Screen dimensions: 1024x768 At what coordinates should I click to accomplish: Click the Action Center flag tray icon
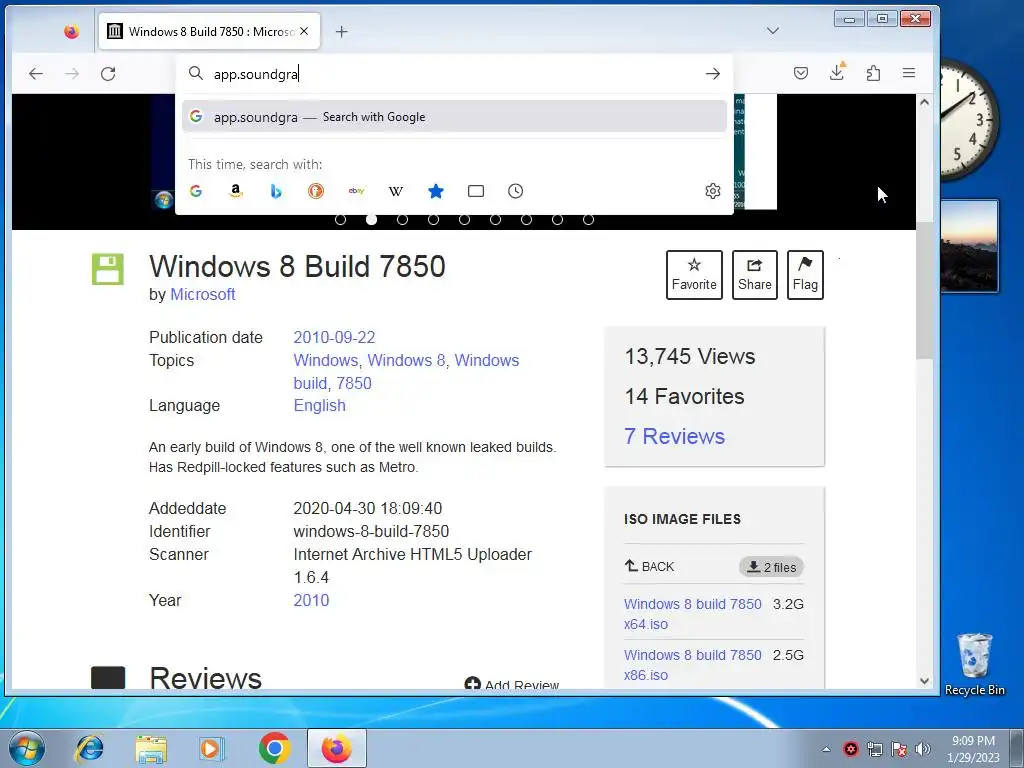(x=899, y=749)
